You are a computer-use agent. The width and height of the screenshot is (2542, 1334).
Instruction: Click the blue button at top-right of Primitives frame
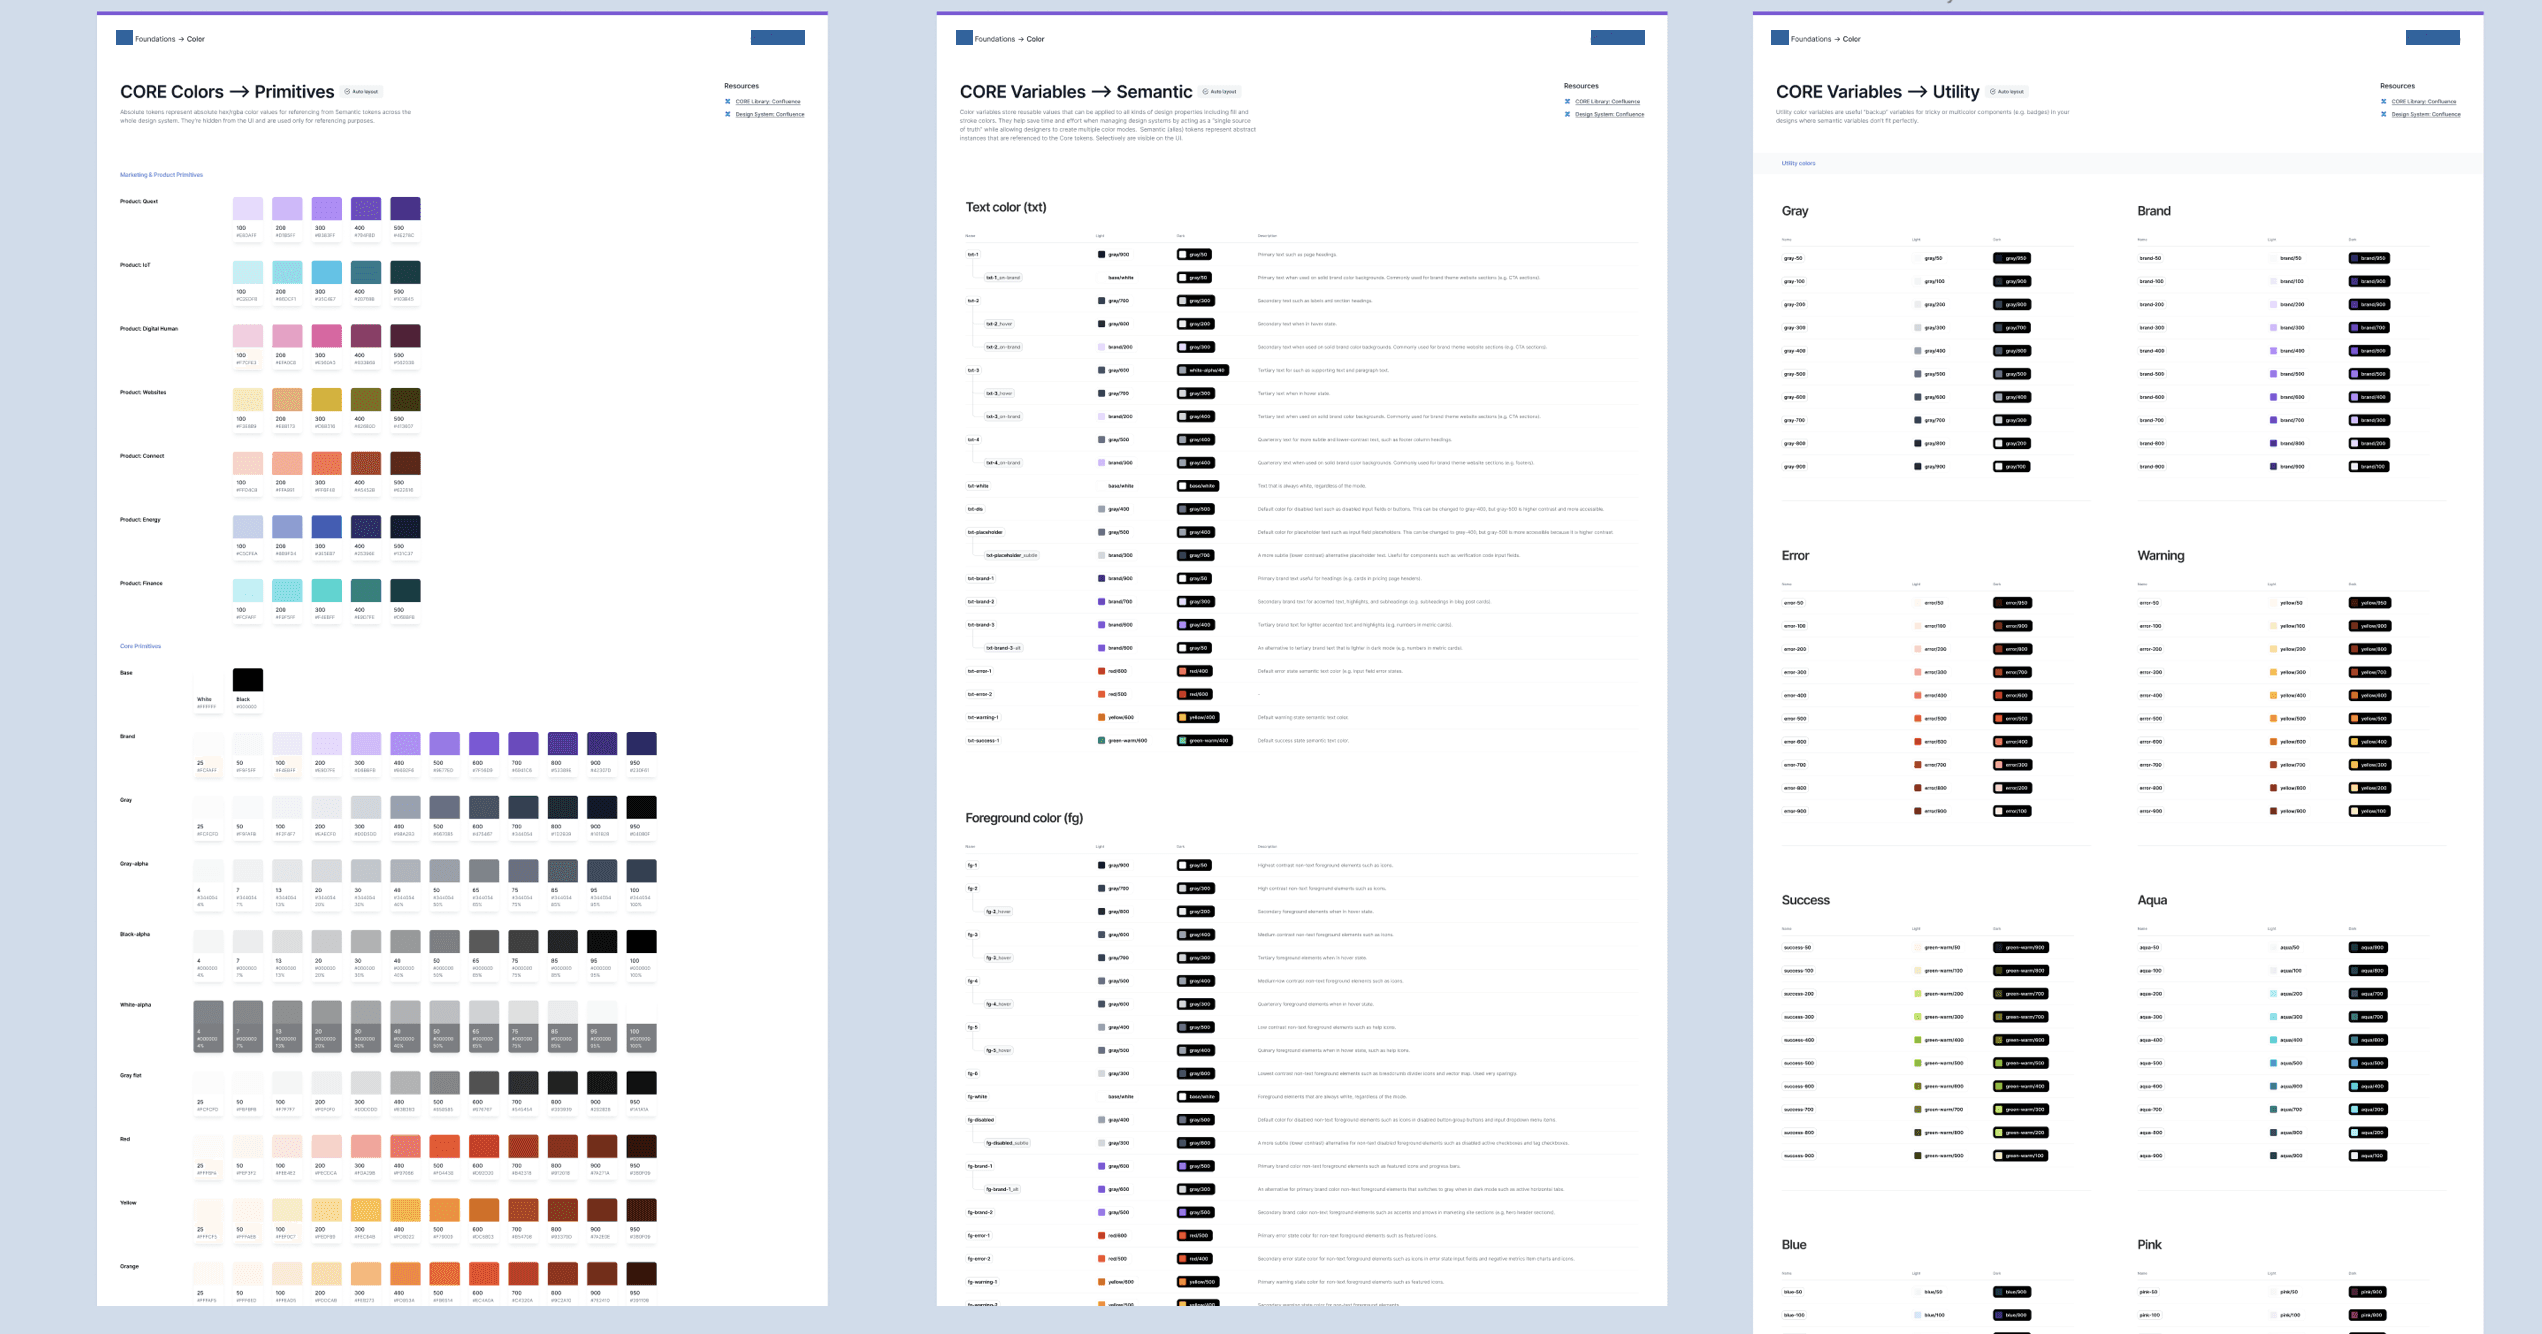[777, 38]
